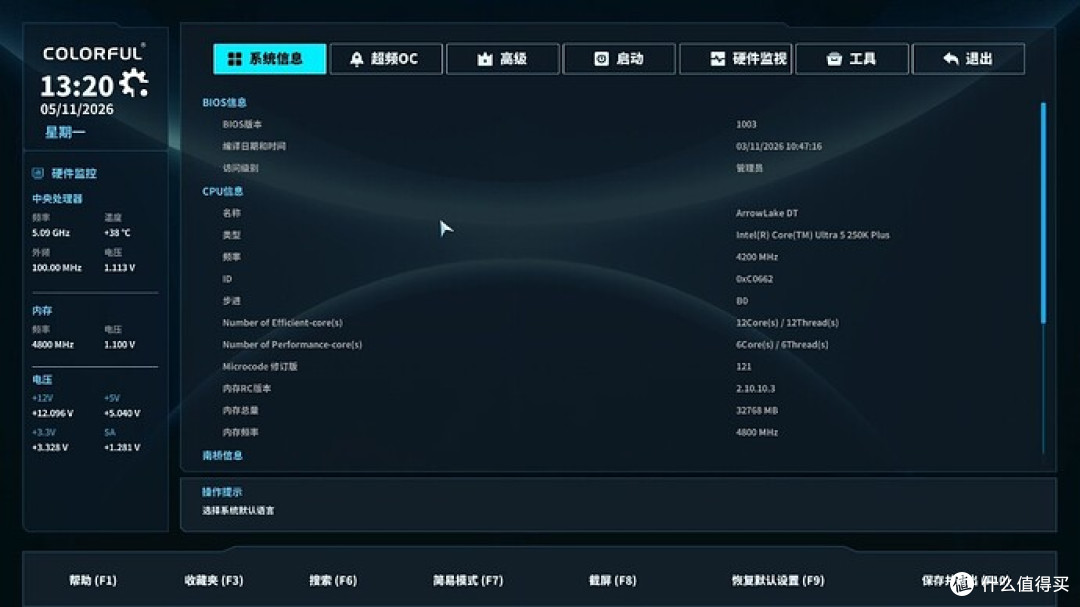Switch to the 超频OC tab
1080x607 pixels.
[x=386, y=59]
